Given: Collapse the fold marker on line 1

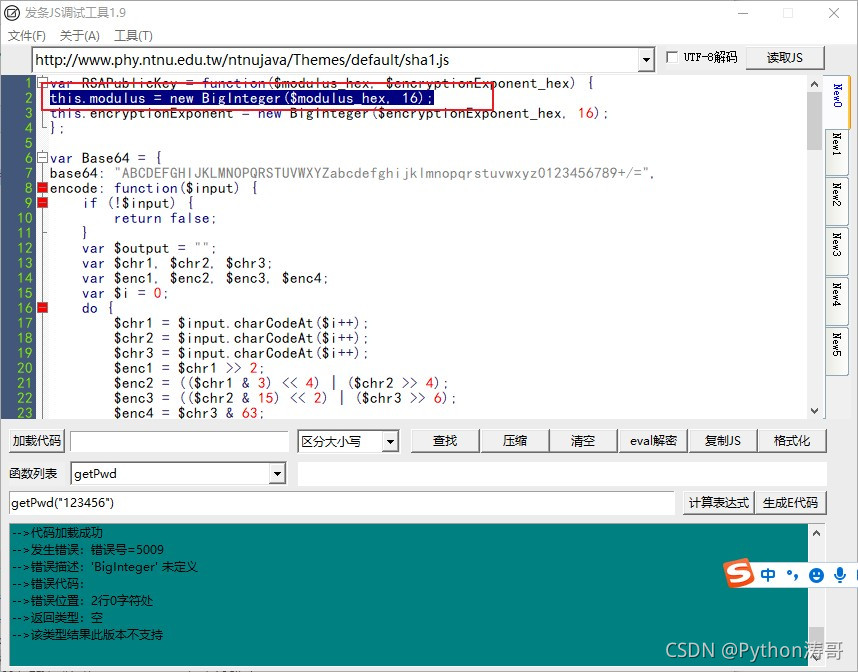Looking at the screenshot, I should pyautogui.click(x=43, y=83).
